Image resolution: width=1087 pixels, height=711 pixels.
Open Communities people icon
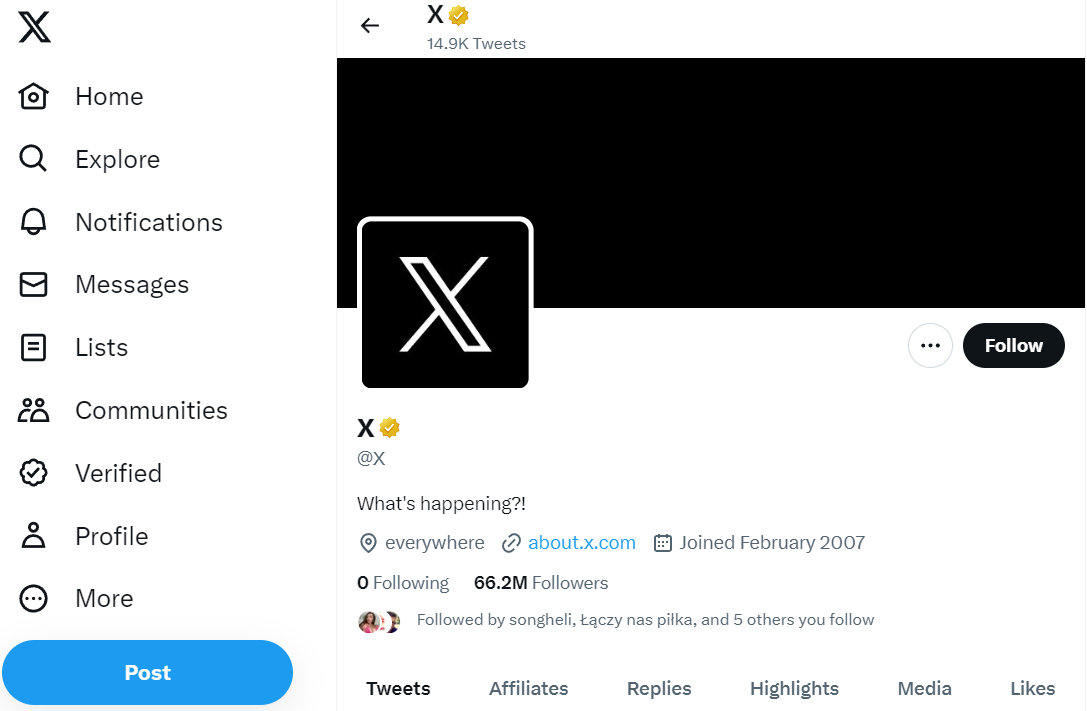(33, 410)
